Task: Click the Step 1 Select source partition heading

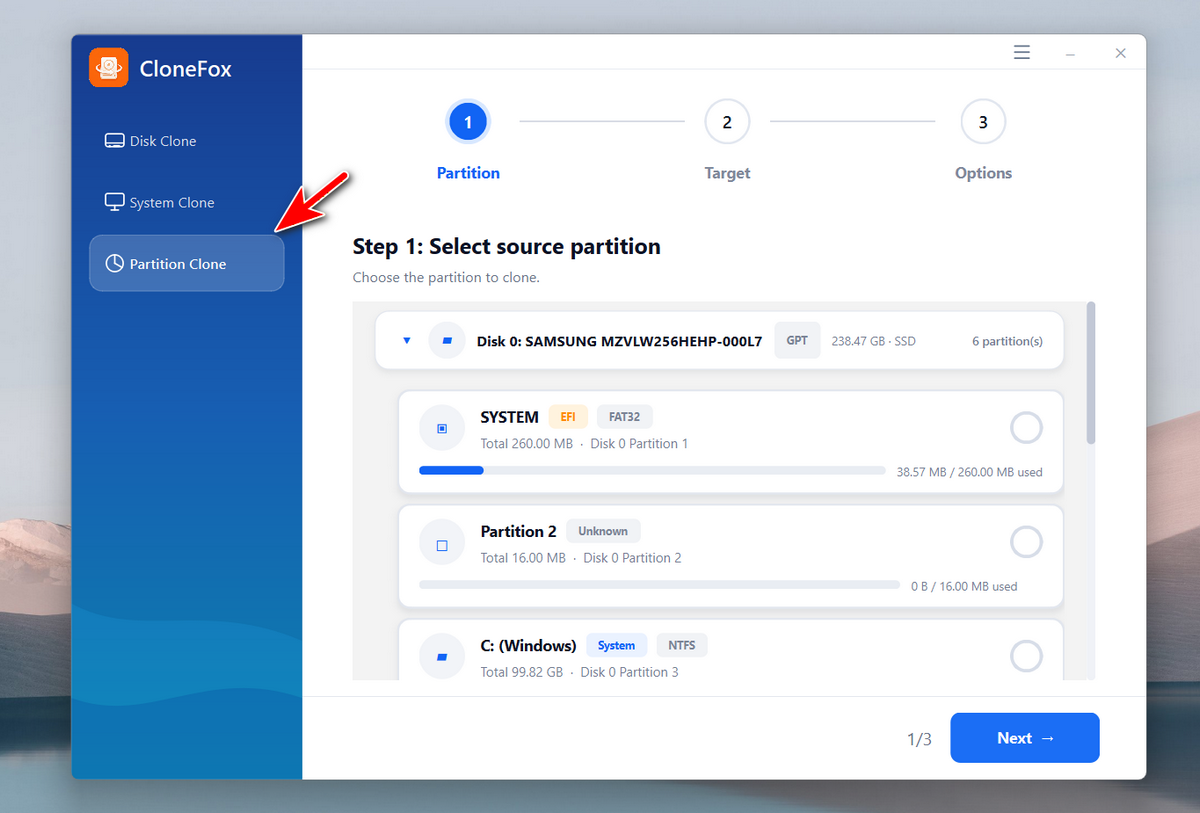Action: (x=507, y=246)
